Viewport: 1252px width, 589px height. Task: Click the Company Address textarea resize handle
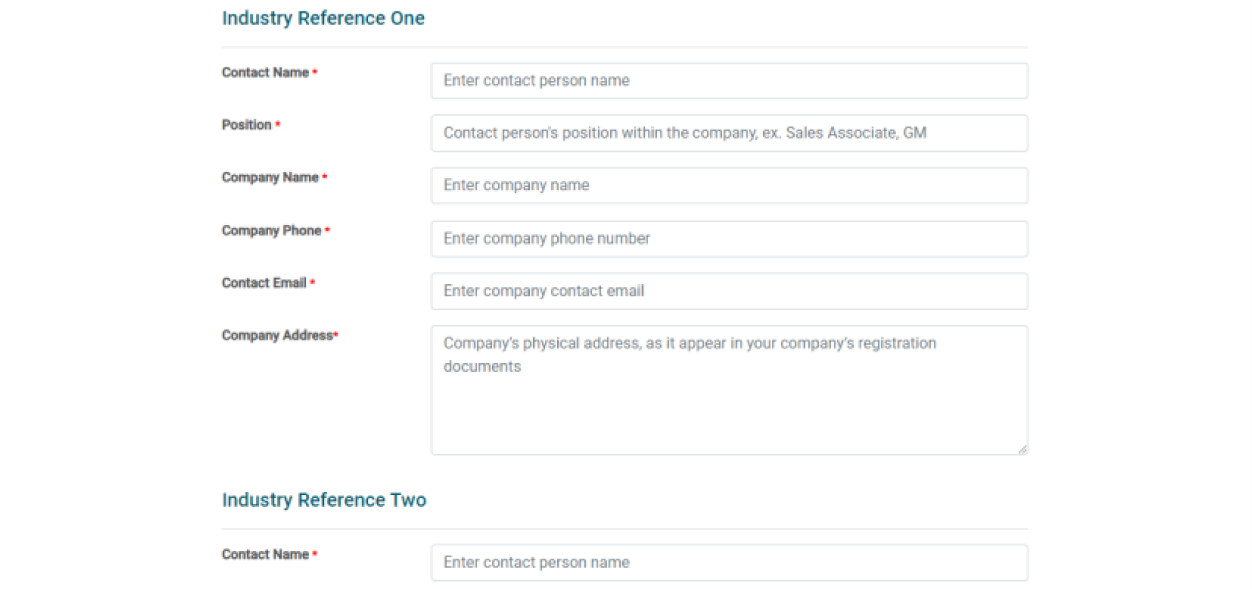1022,449
